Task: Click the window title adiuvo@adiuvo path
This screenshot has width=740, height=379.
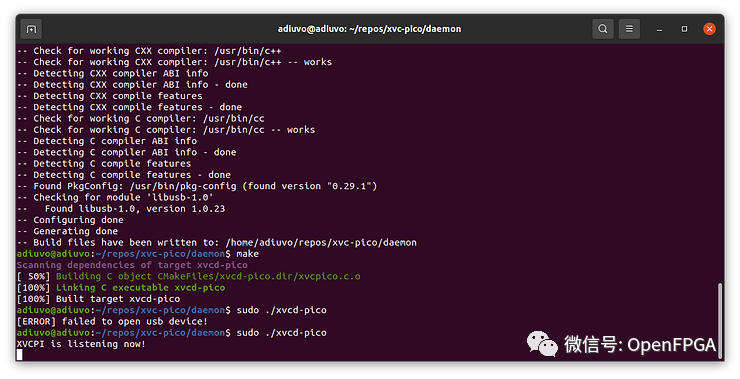Action: point(369,29)
